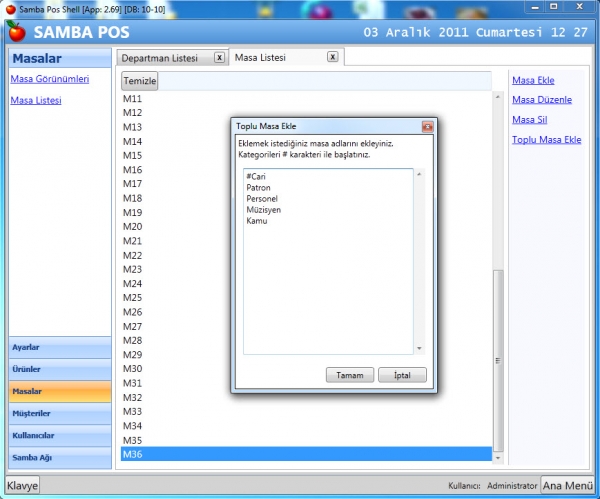Open the Kullanıcılar section
Screen dimensions: 600x499
click(x=60, y=435)
